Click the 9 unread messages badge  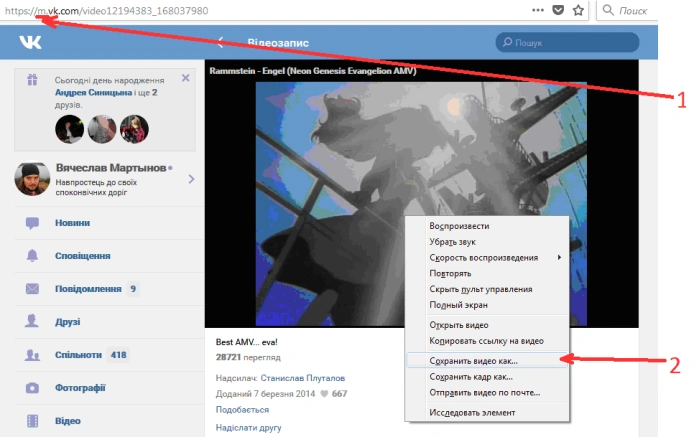pos(133,289)
